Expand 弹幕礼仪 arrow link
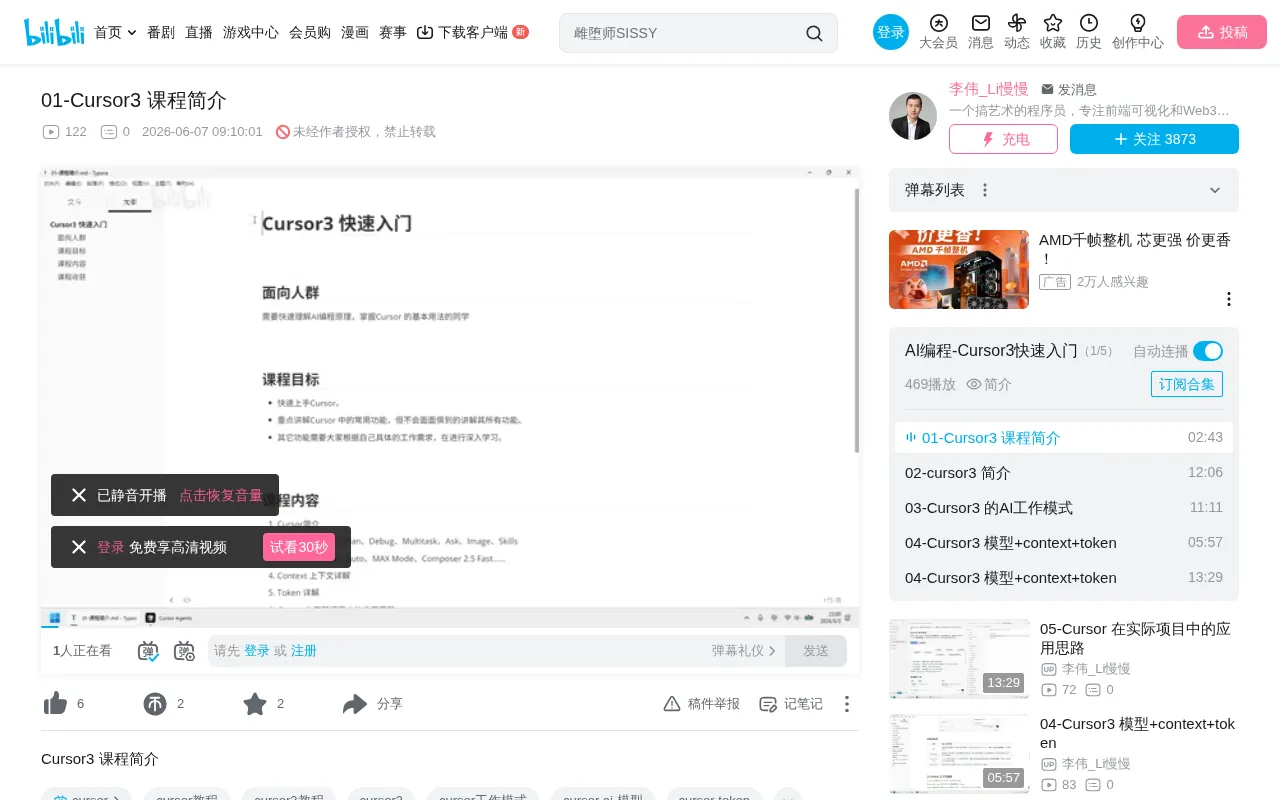Screen dimensions: 1280x800 [744, 651]
